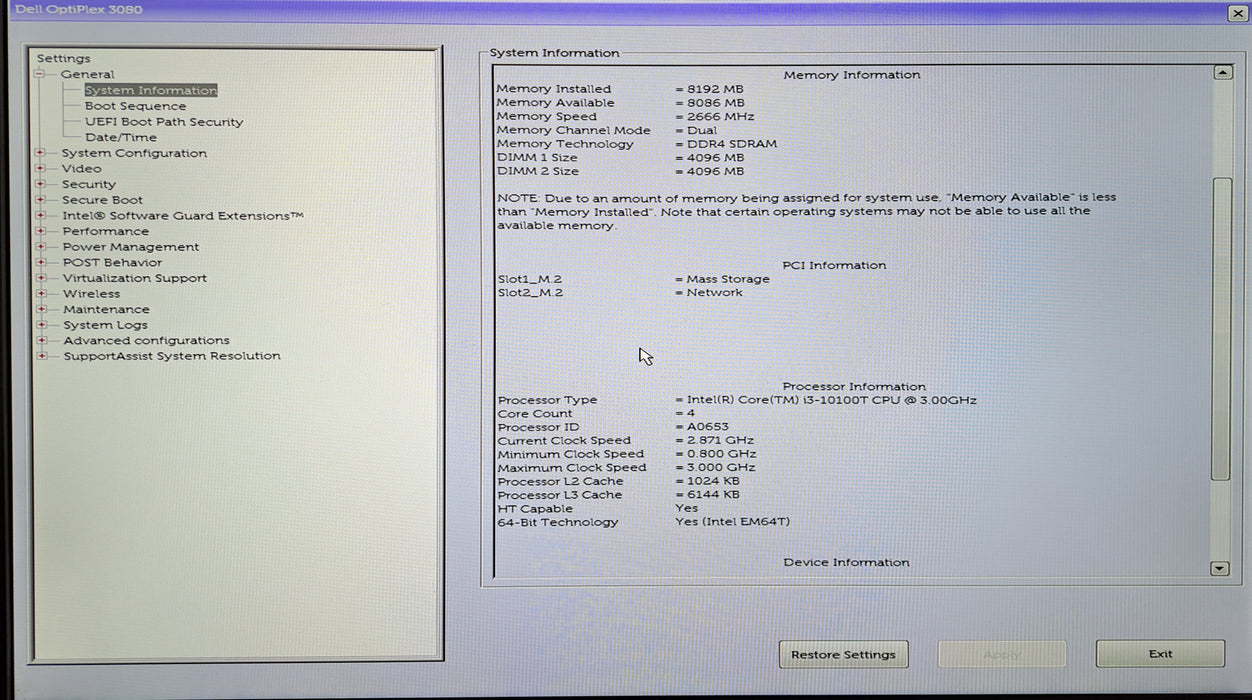The image size is (1252, 700).
Task: Click the Processor L3 Cache 6144 KB
Action: (707, 495)
